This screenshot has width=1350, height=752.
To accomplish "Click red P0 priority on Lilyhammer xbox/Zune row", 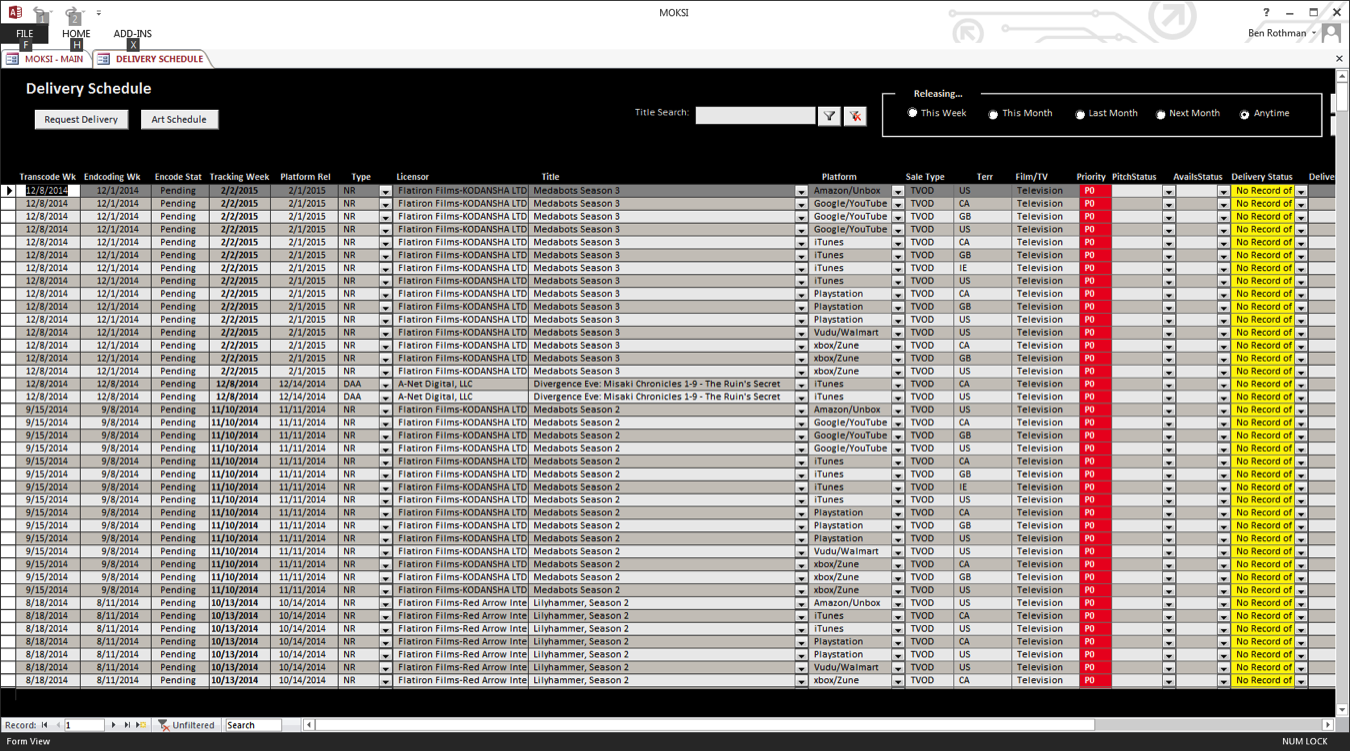I will click(1094, 680).
